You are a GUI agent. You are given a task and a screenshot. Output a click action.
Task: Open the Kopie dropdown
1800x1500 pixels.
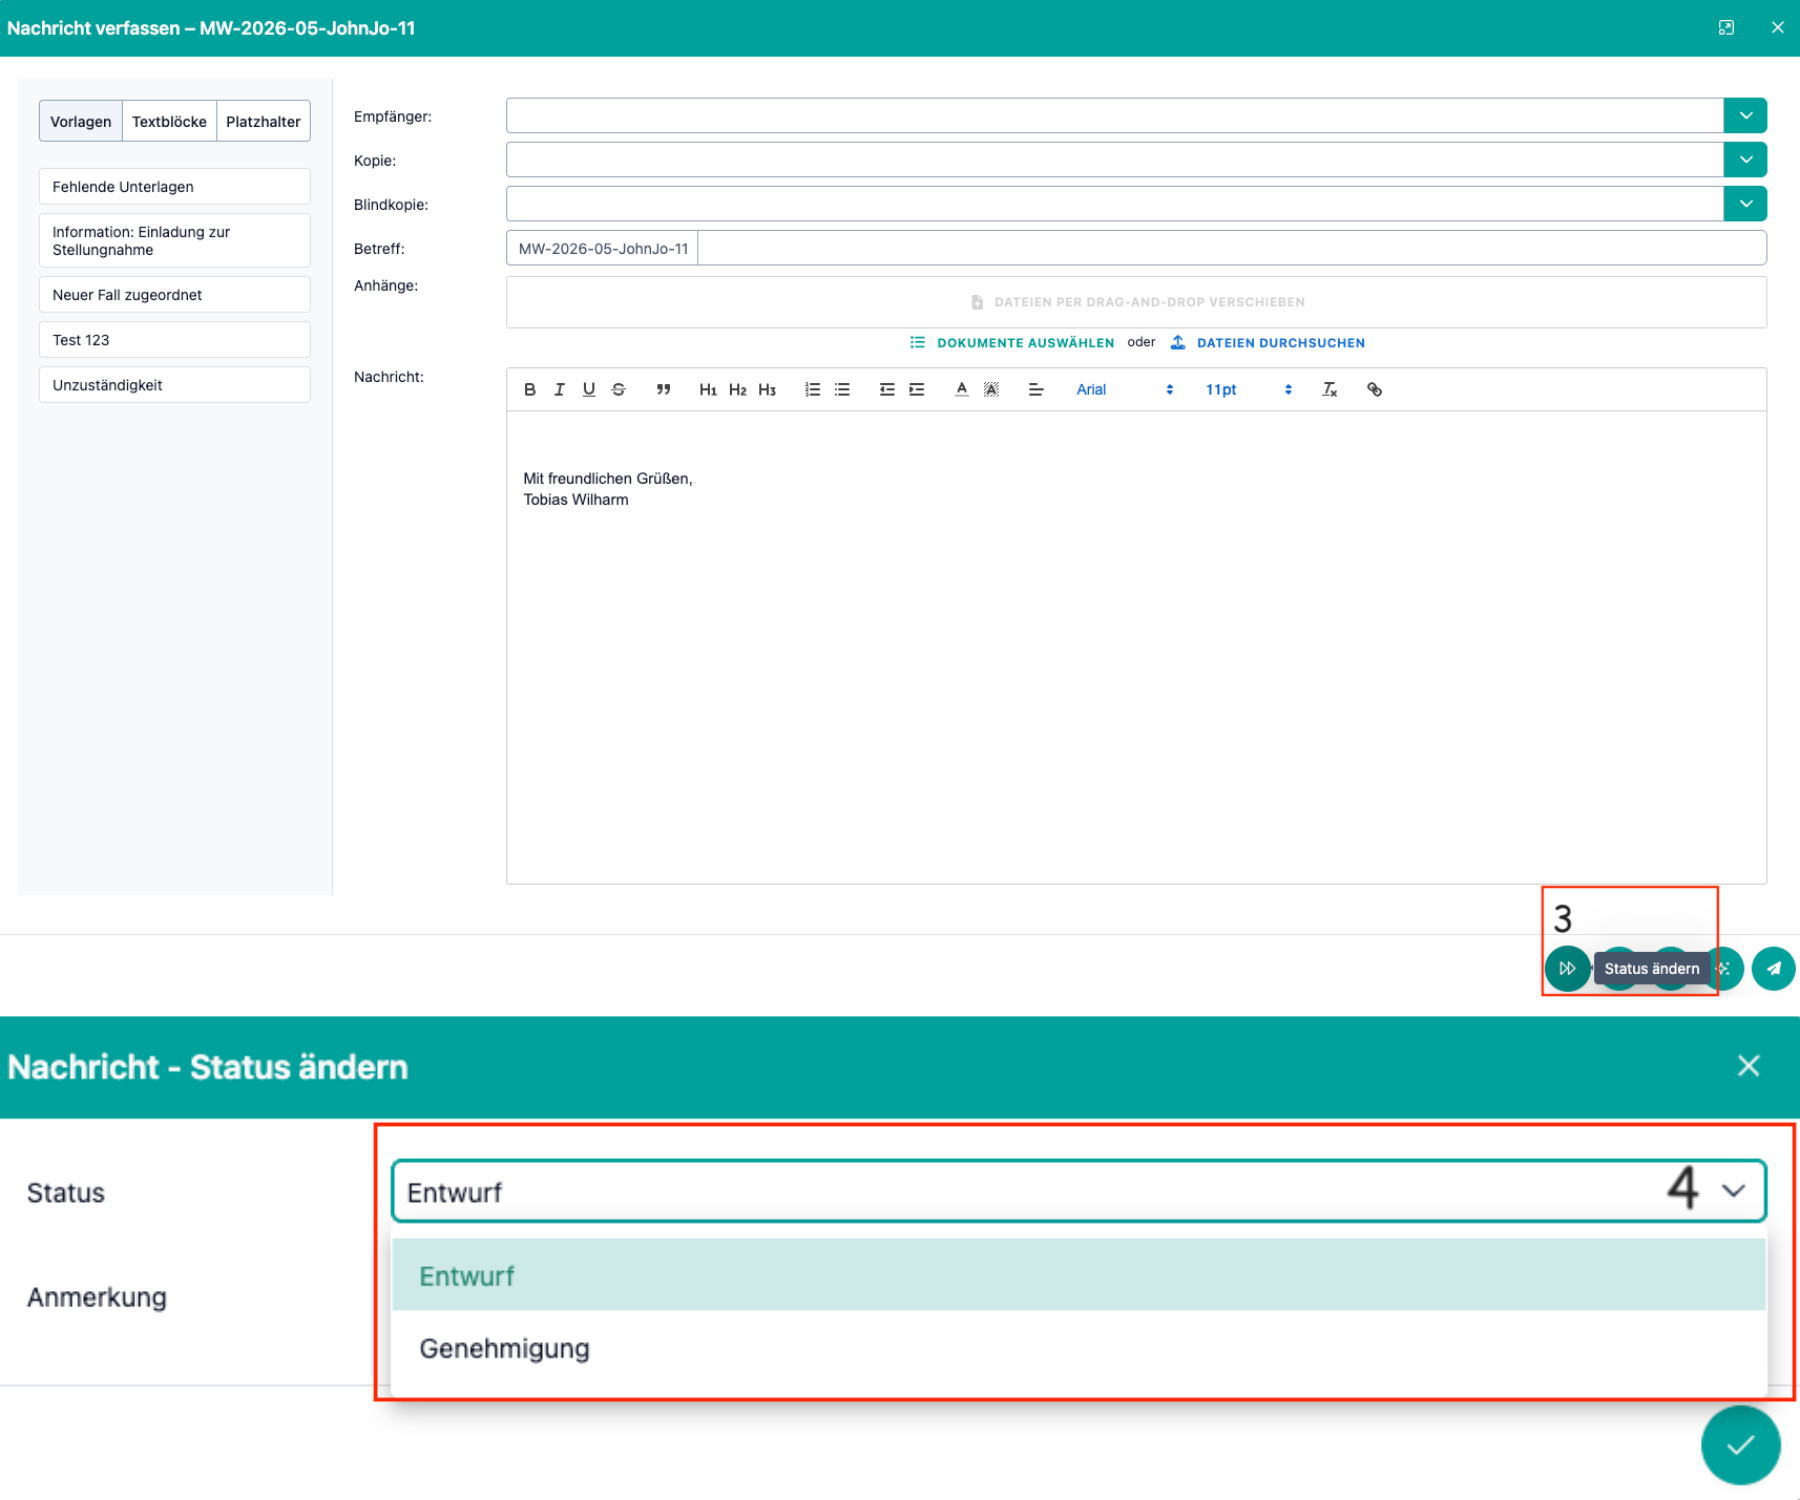pos(1745,160)
